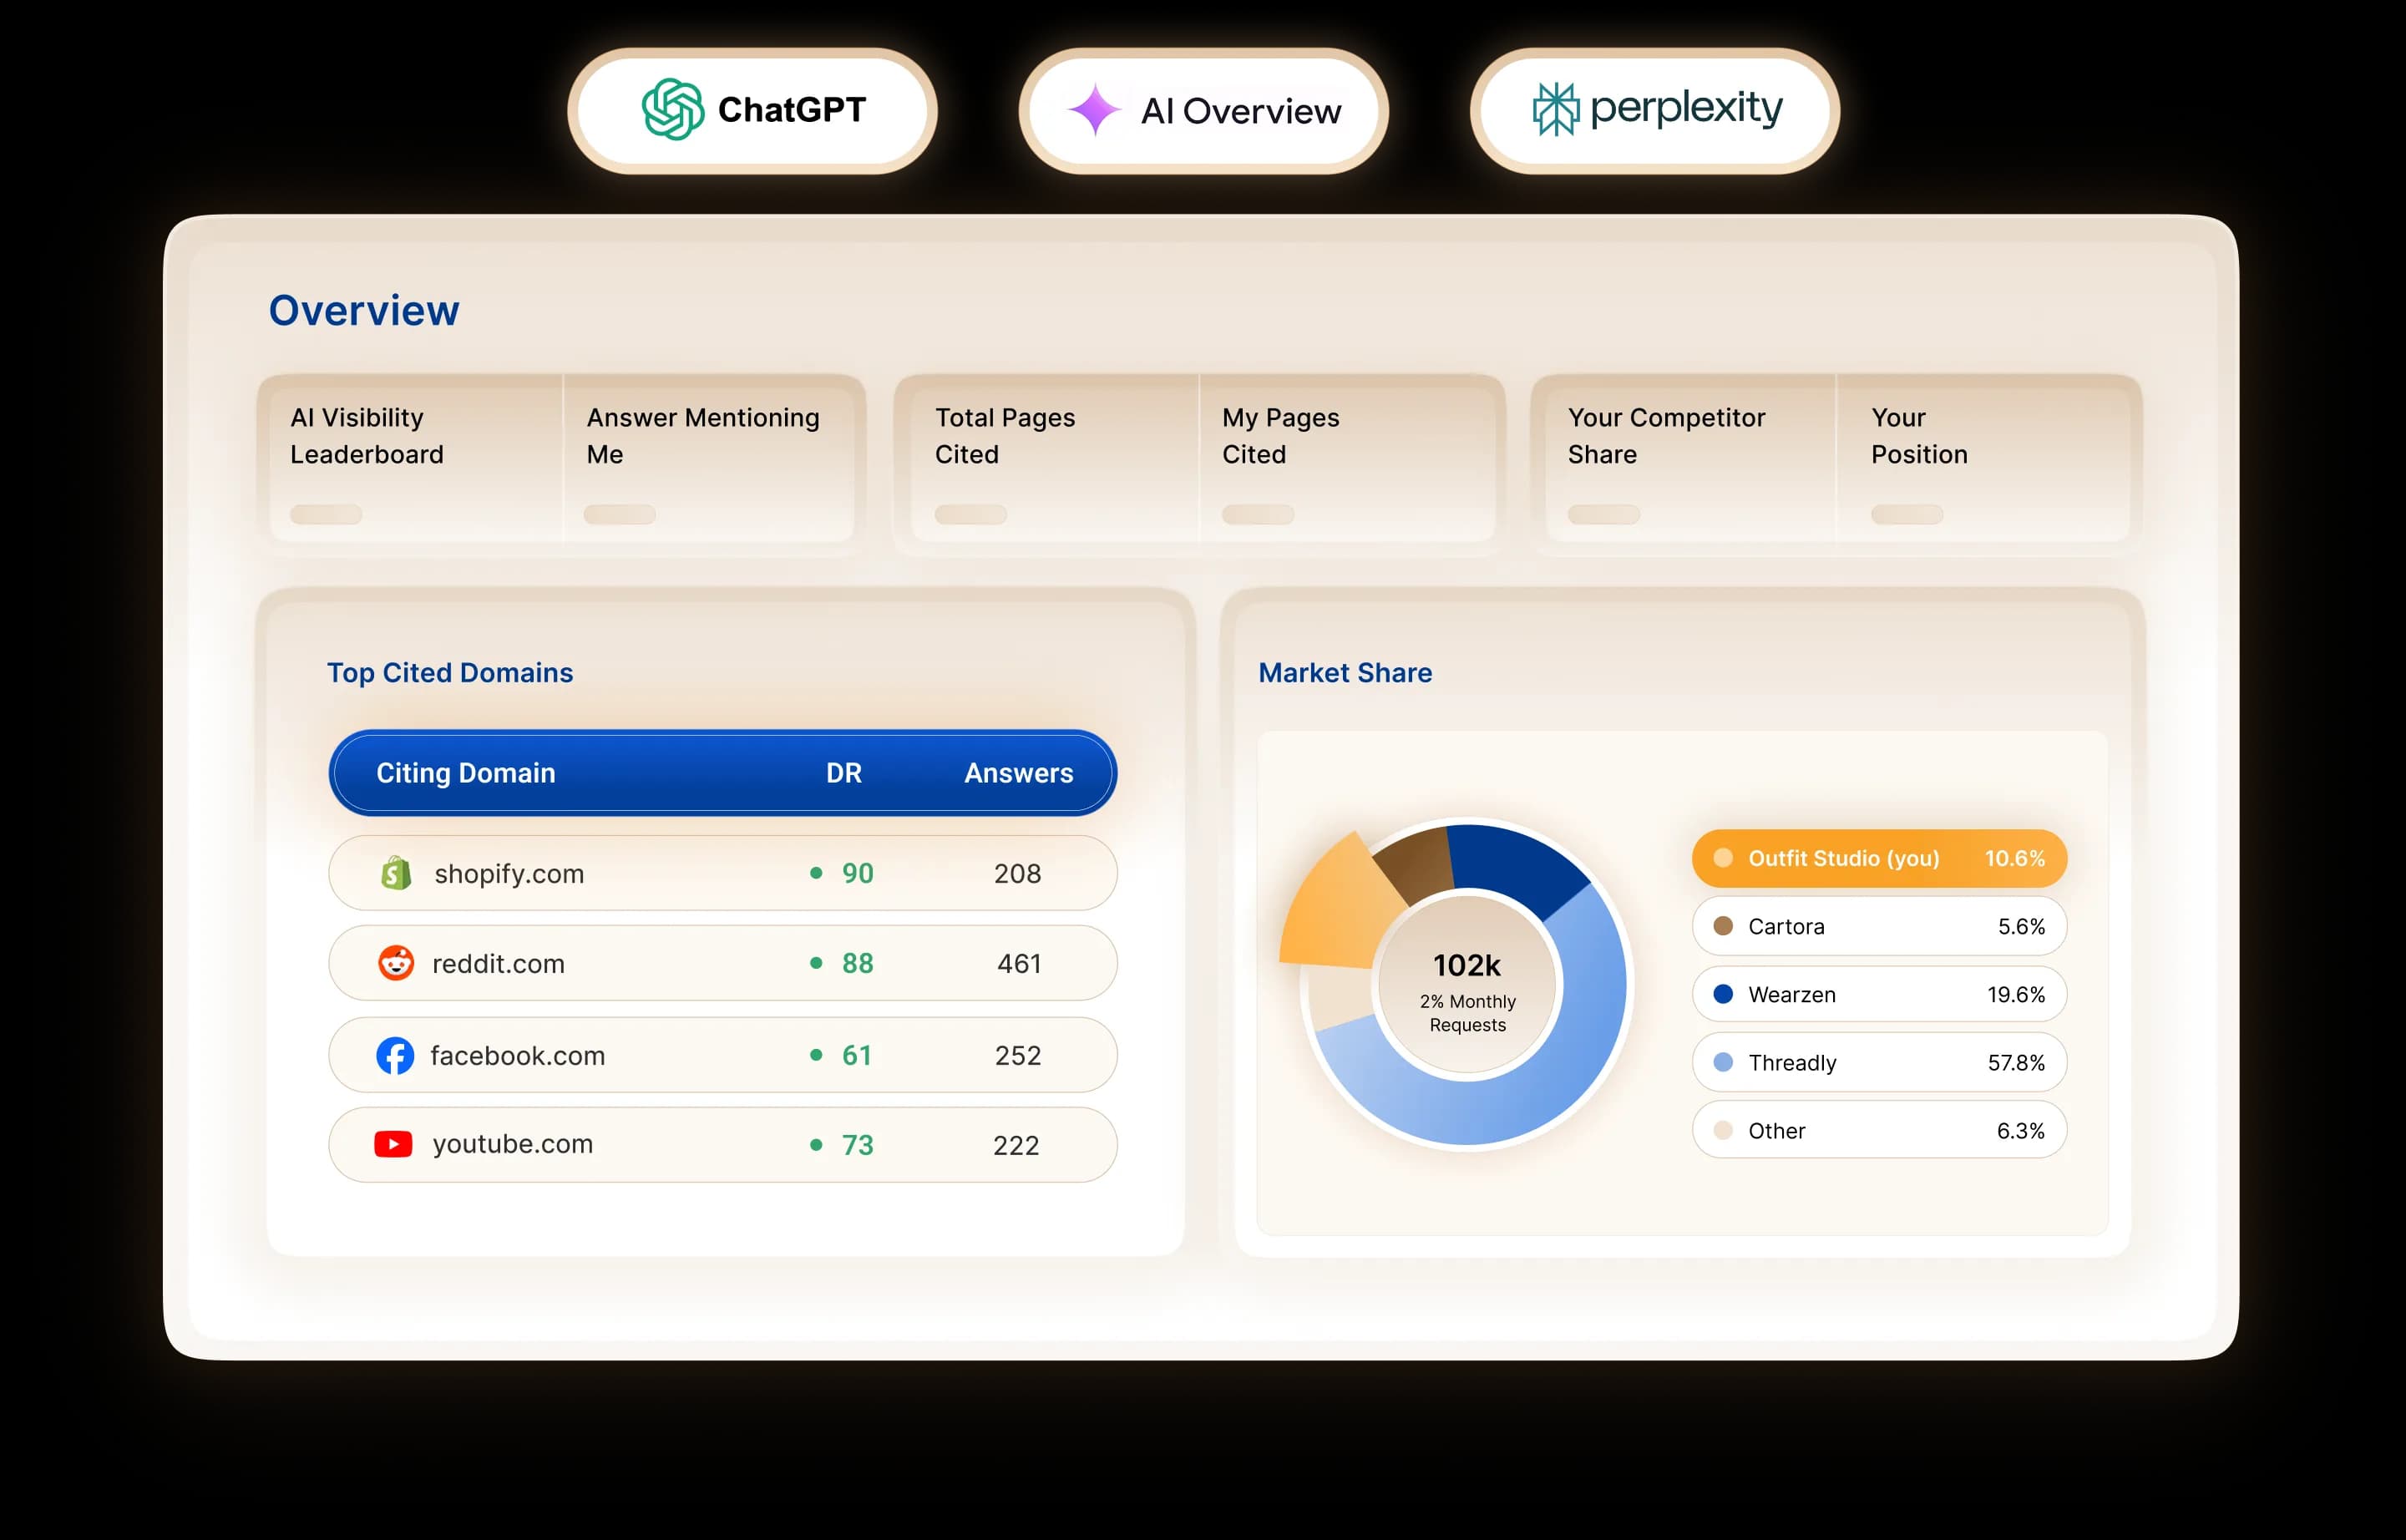Select the Threadly legend label

tap(1792, 1063)
